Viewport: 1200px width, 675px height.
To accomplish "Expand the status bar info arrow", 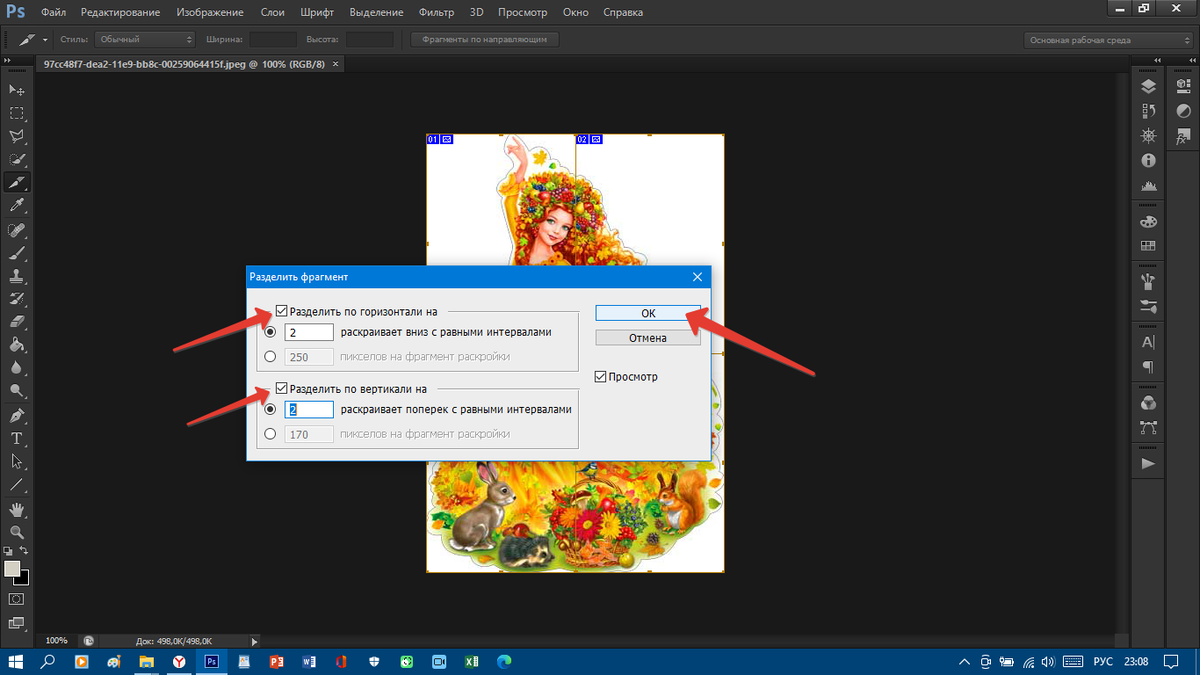I will click(254, 641).
